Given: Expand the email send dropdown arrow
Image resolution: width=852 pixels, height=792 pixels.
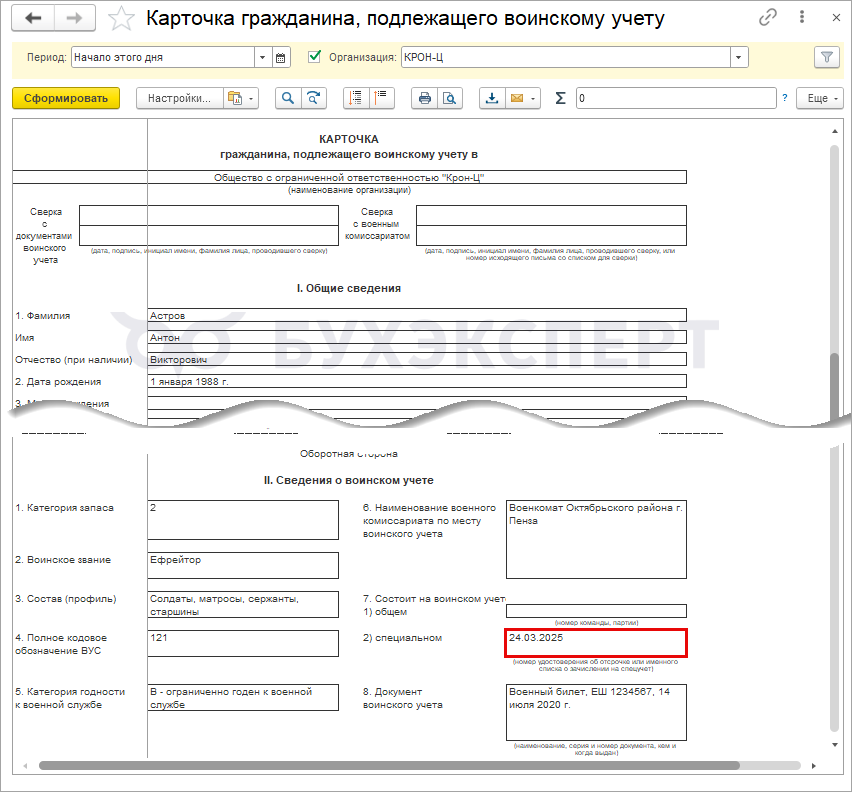Looking at the screenshot, I should [x=534, y=99].
